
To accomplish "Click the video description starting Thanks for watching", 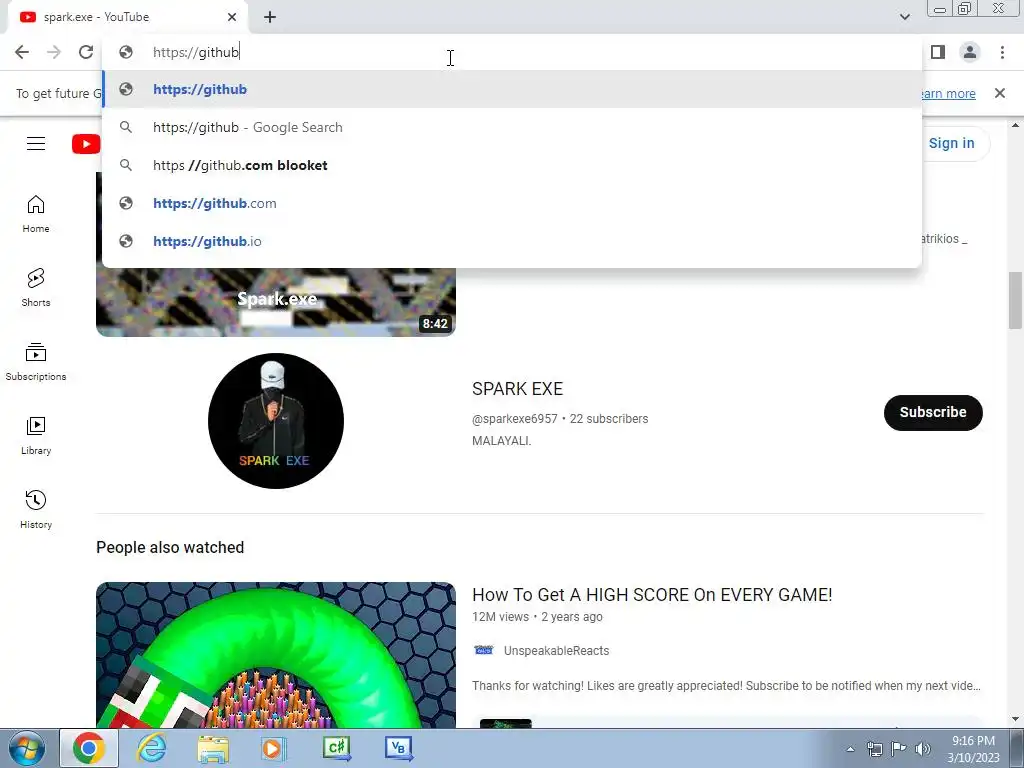I will coord(726,686).
